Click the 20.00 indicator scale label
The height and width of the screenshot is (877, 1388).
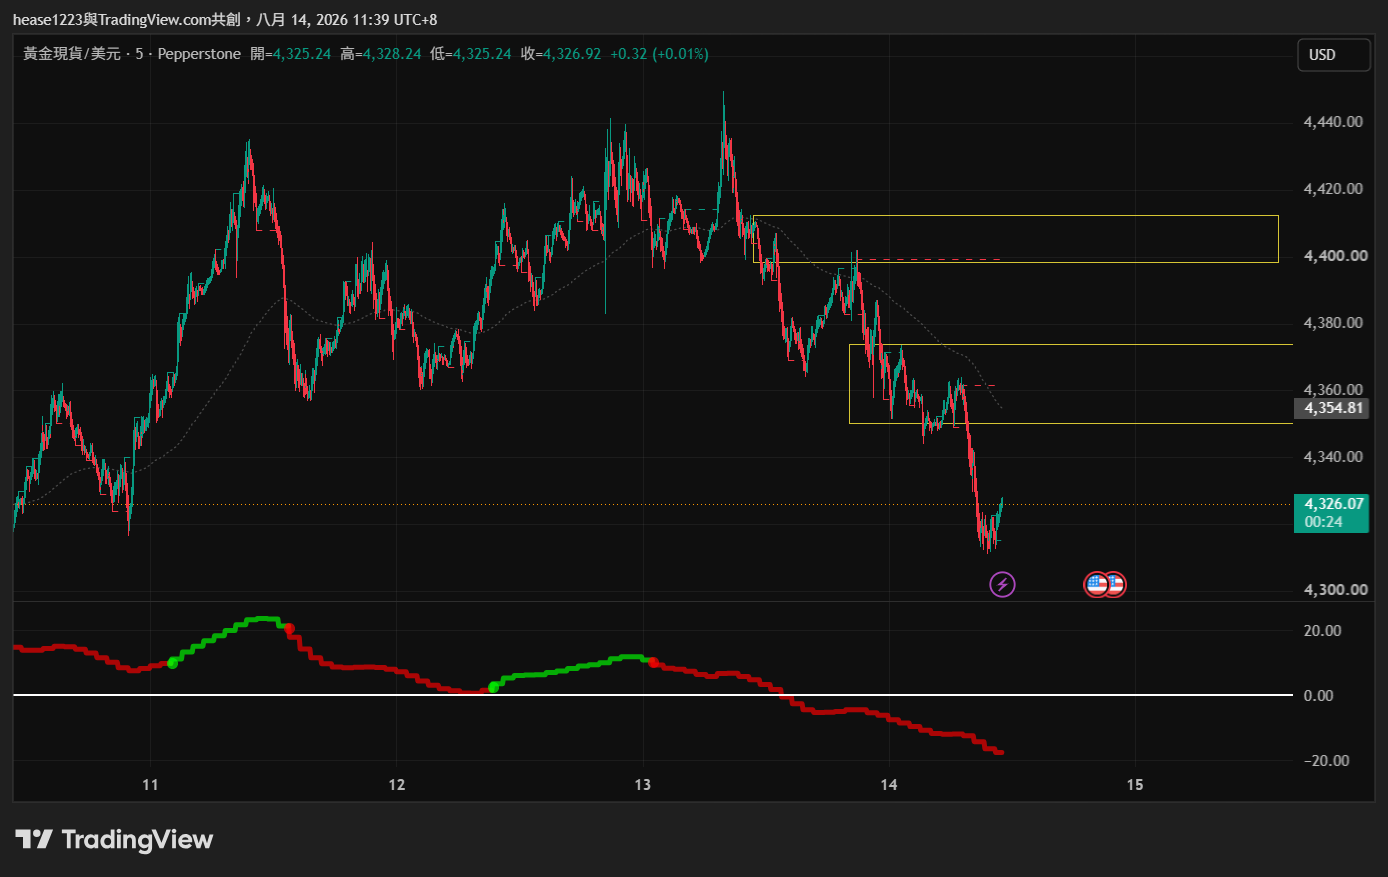point(1323,631)
